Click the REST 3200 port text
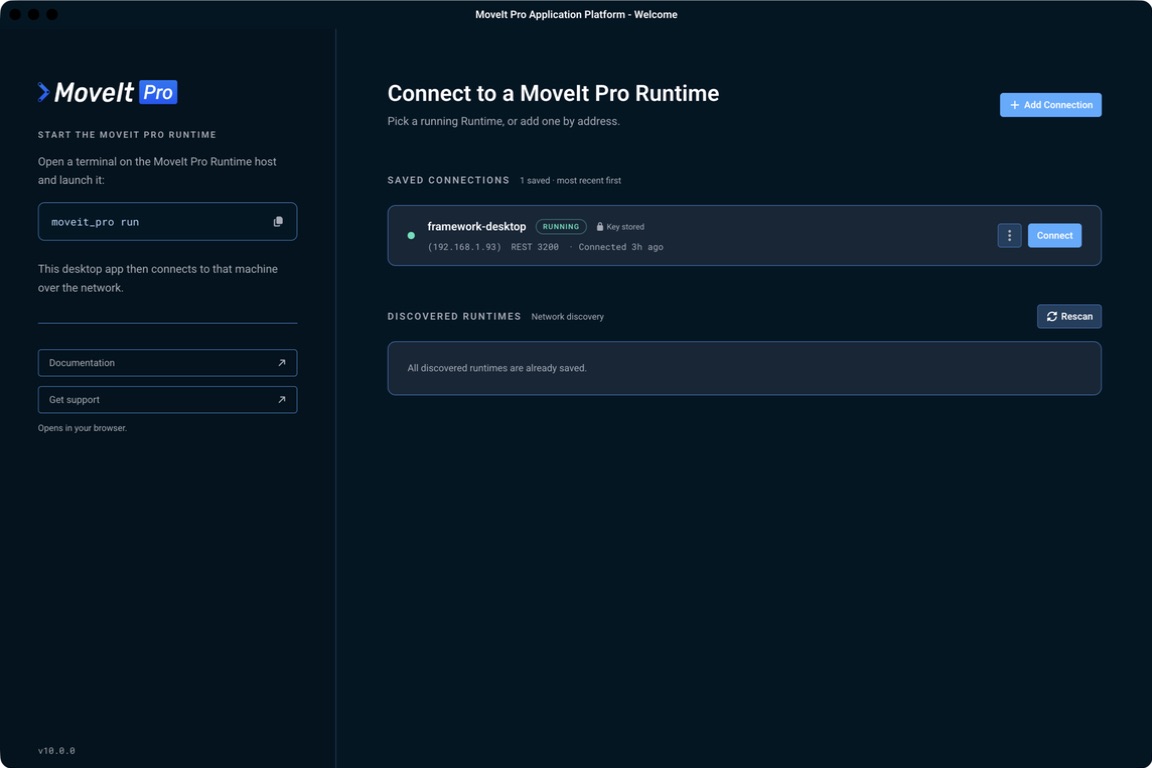The width and height of the screenshot is (1152, 768). (535, 247)
